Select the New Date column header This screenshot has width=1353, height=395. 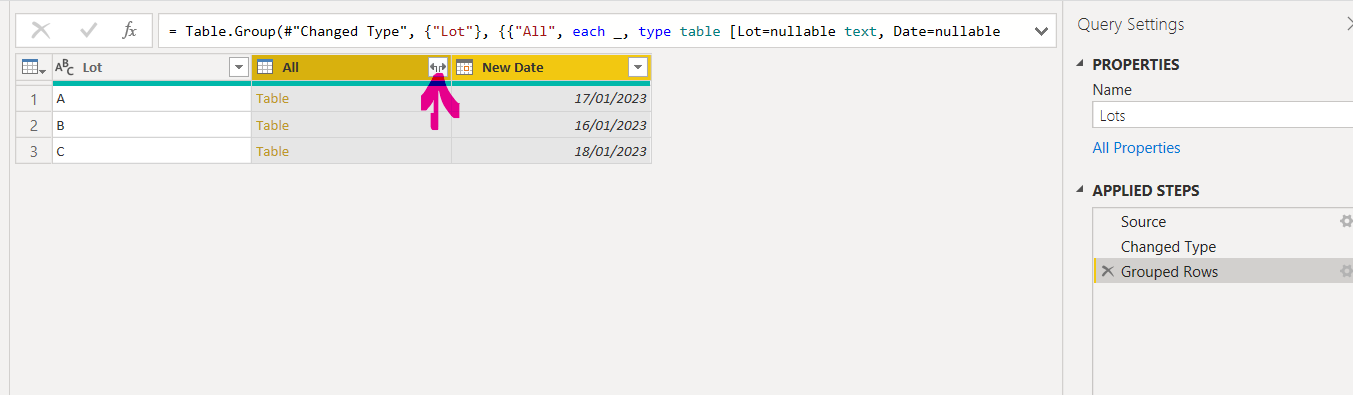point(551,67)
